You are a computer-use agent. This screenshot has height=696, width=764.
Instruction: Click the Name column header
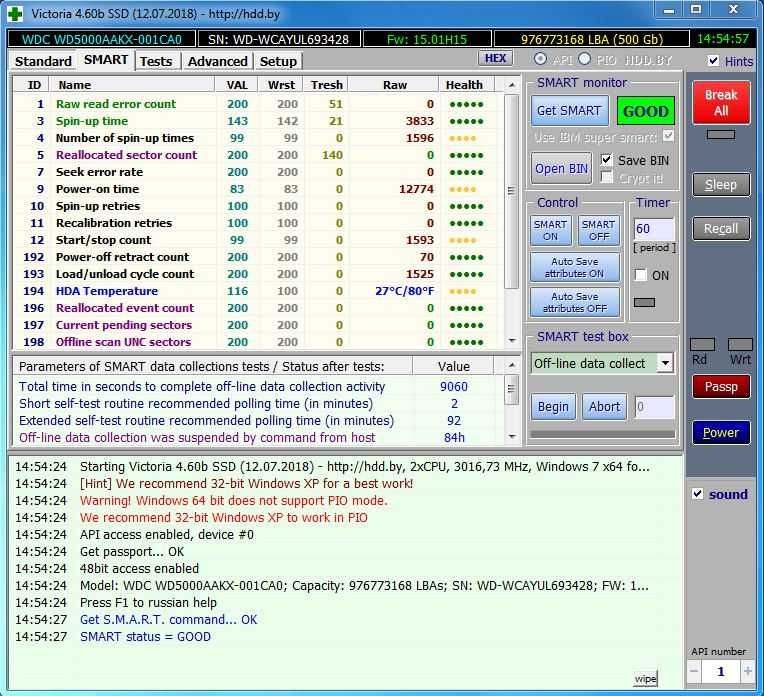pyautogui.click(x=132, y=85)
